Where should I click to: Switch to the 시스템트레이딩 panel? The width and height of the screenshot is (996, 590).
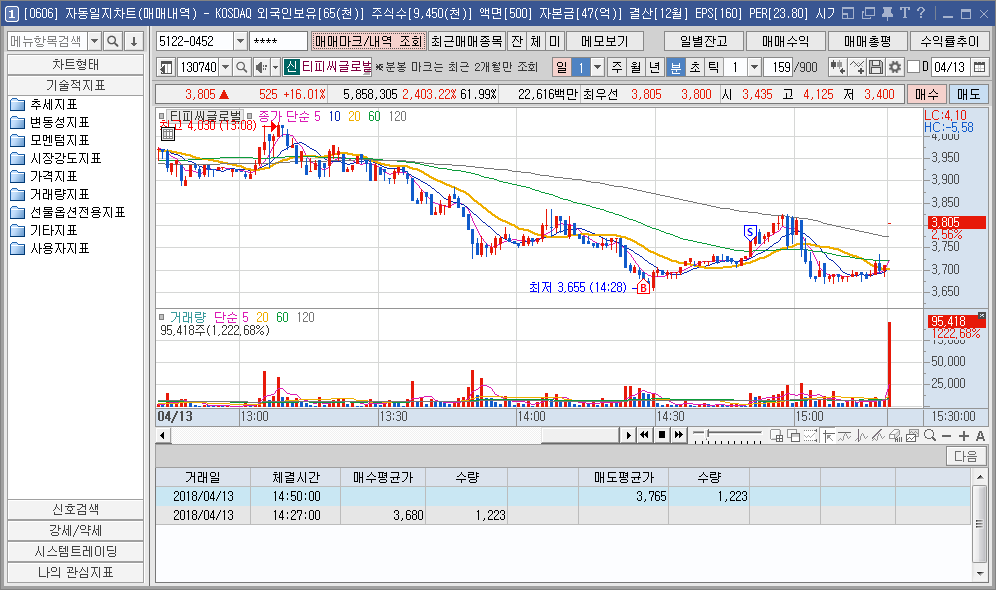[75, 551]
